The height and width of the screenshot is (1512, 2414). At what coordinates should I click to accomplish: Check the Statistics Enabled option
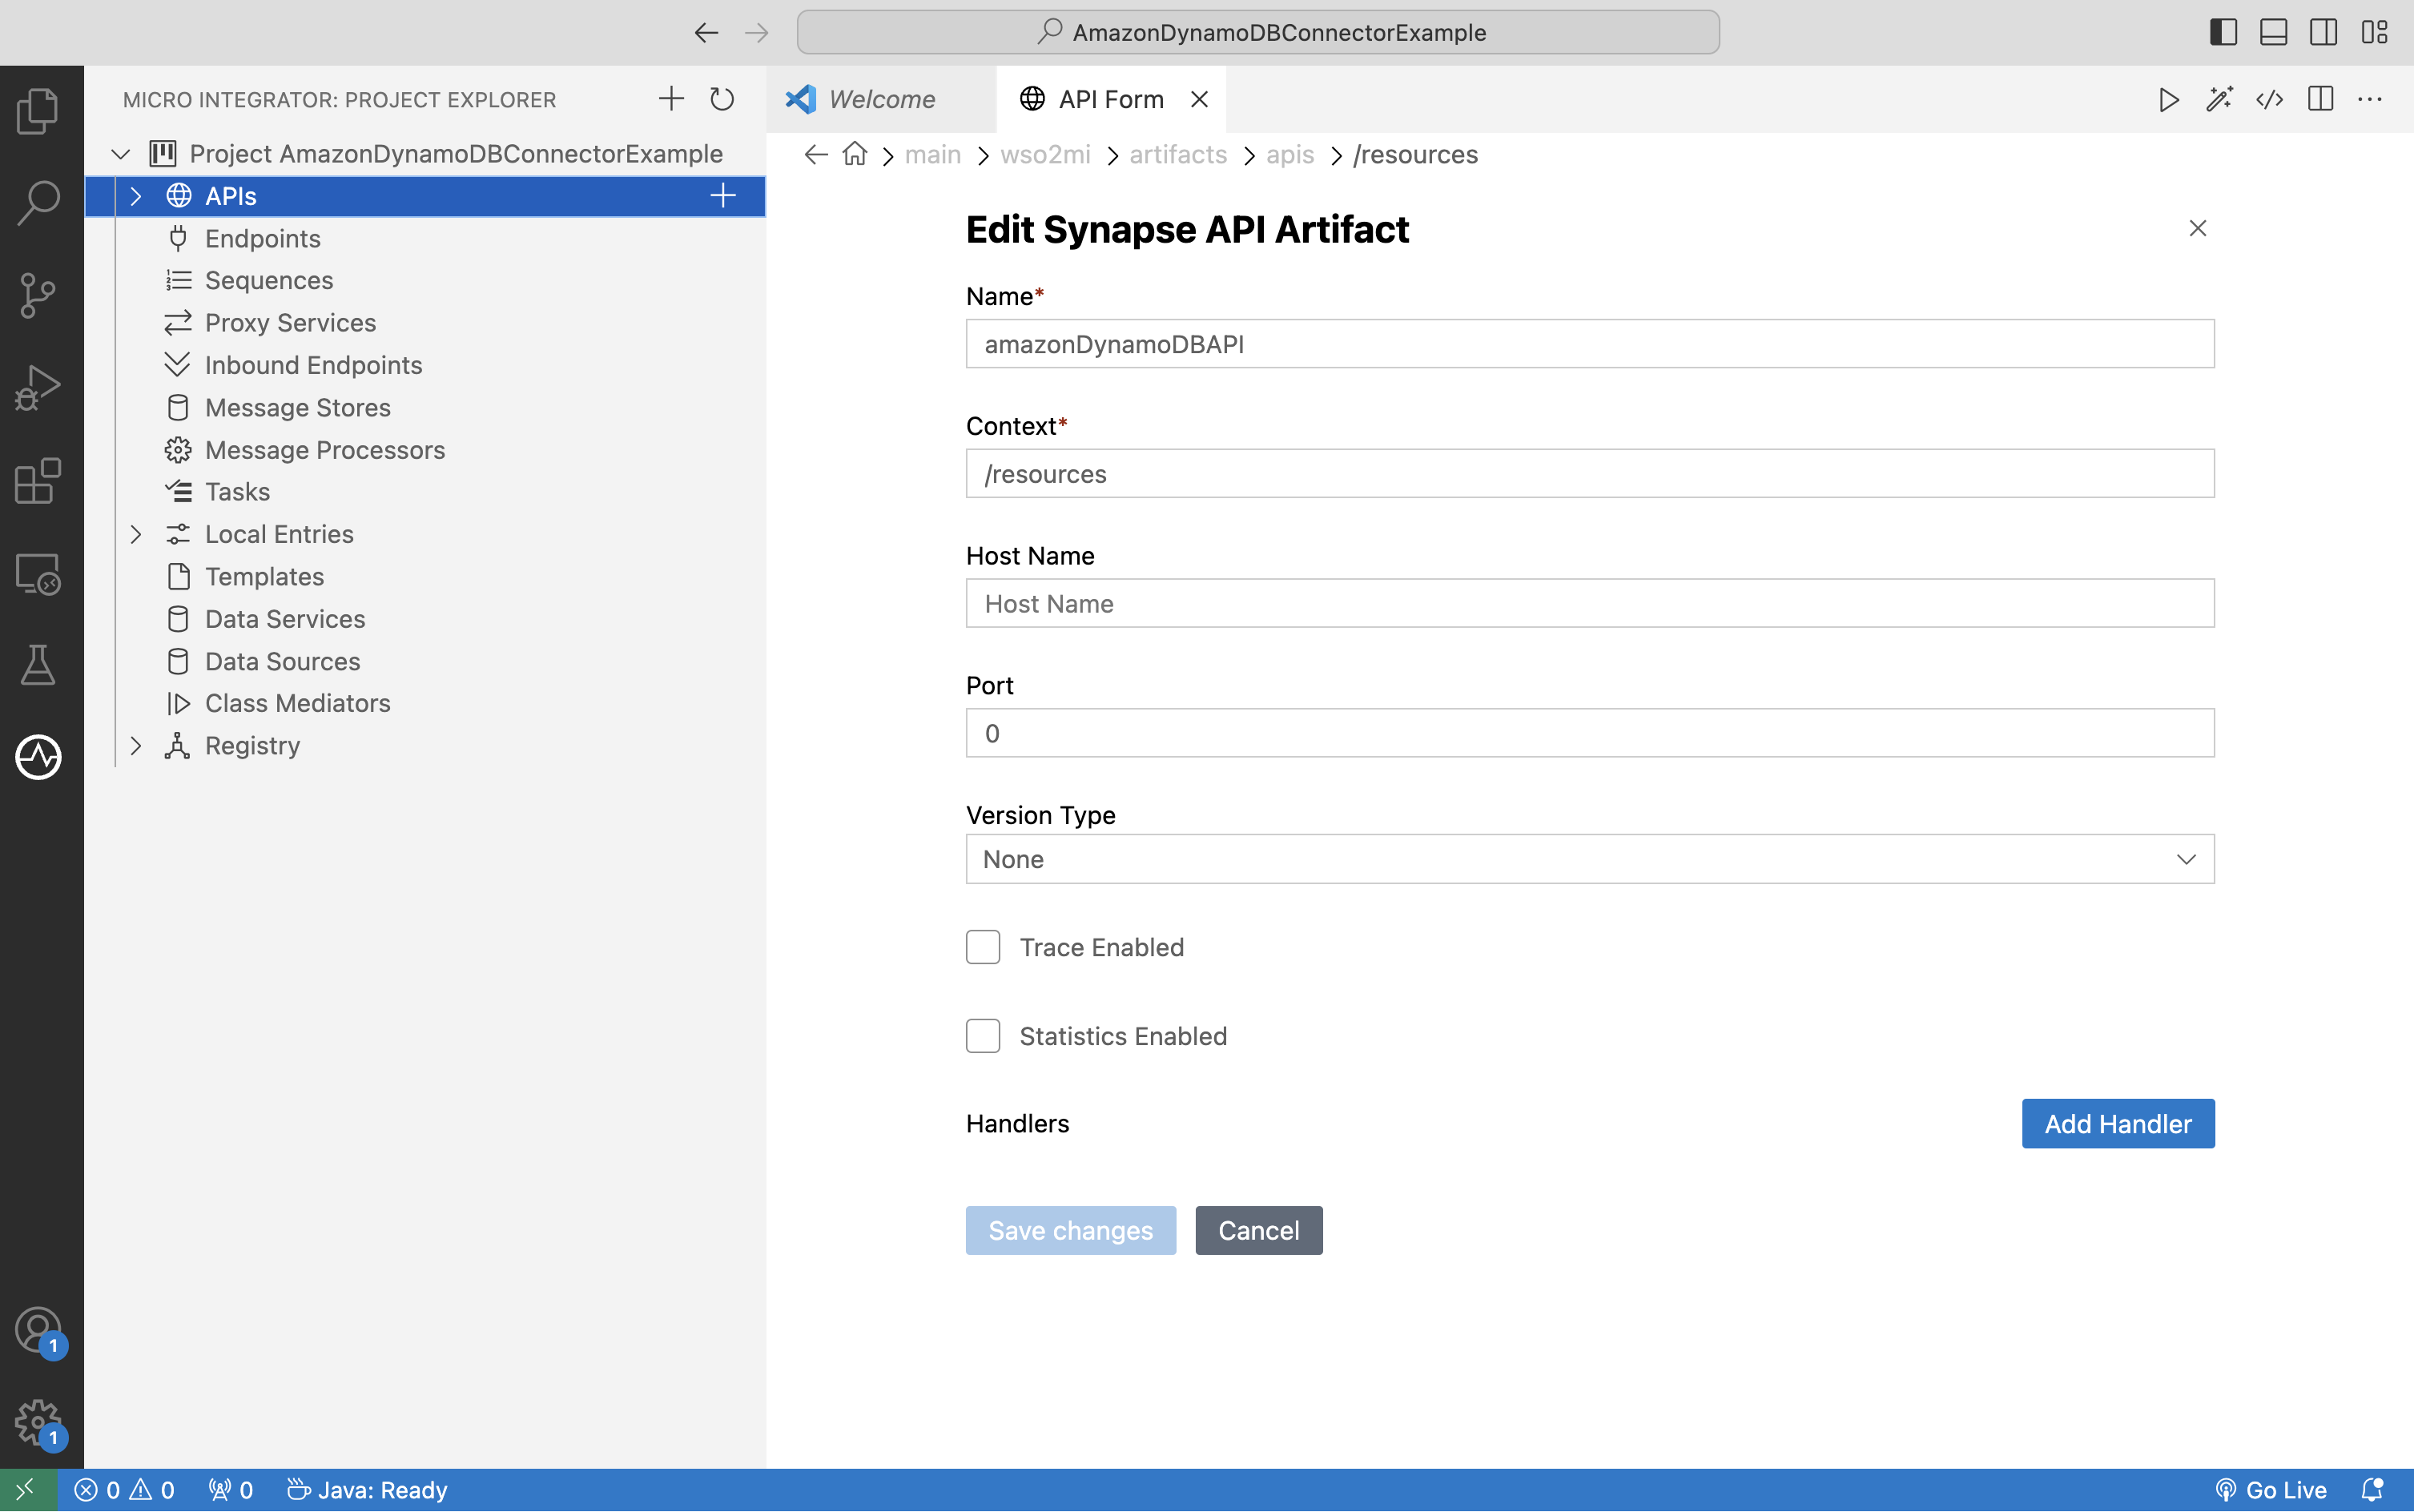[983, 1036]
